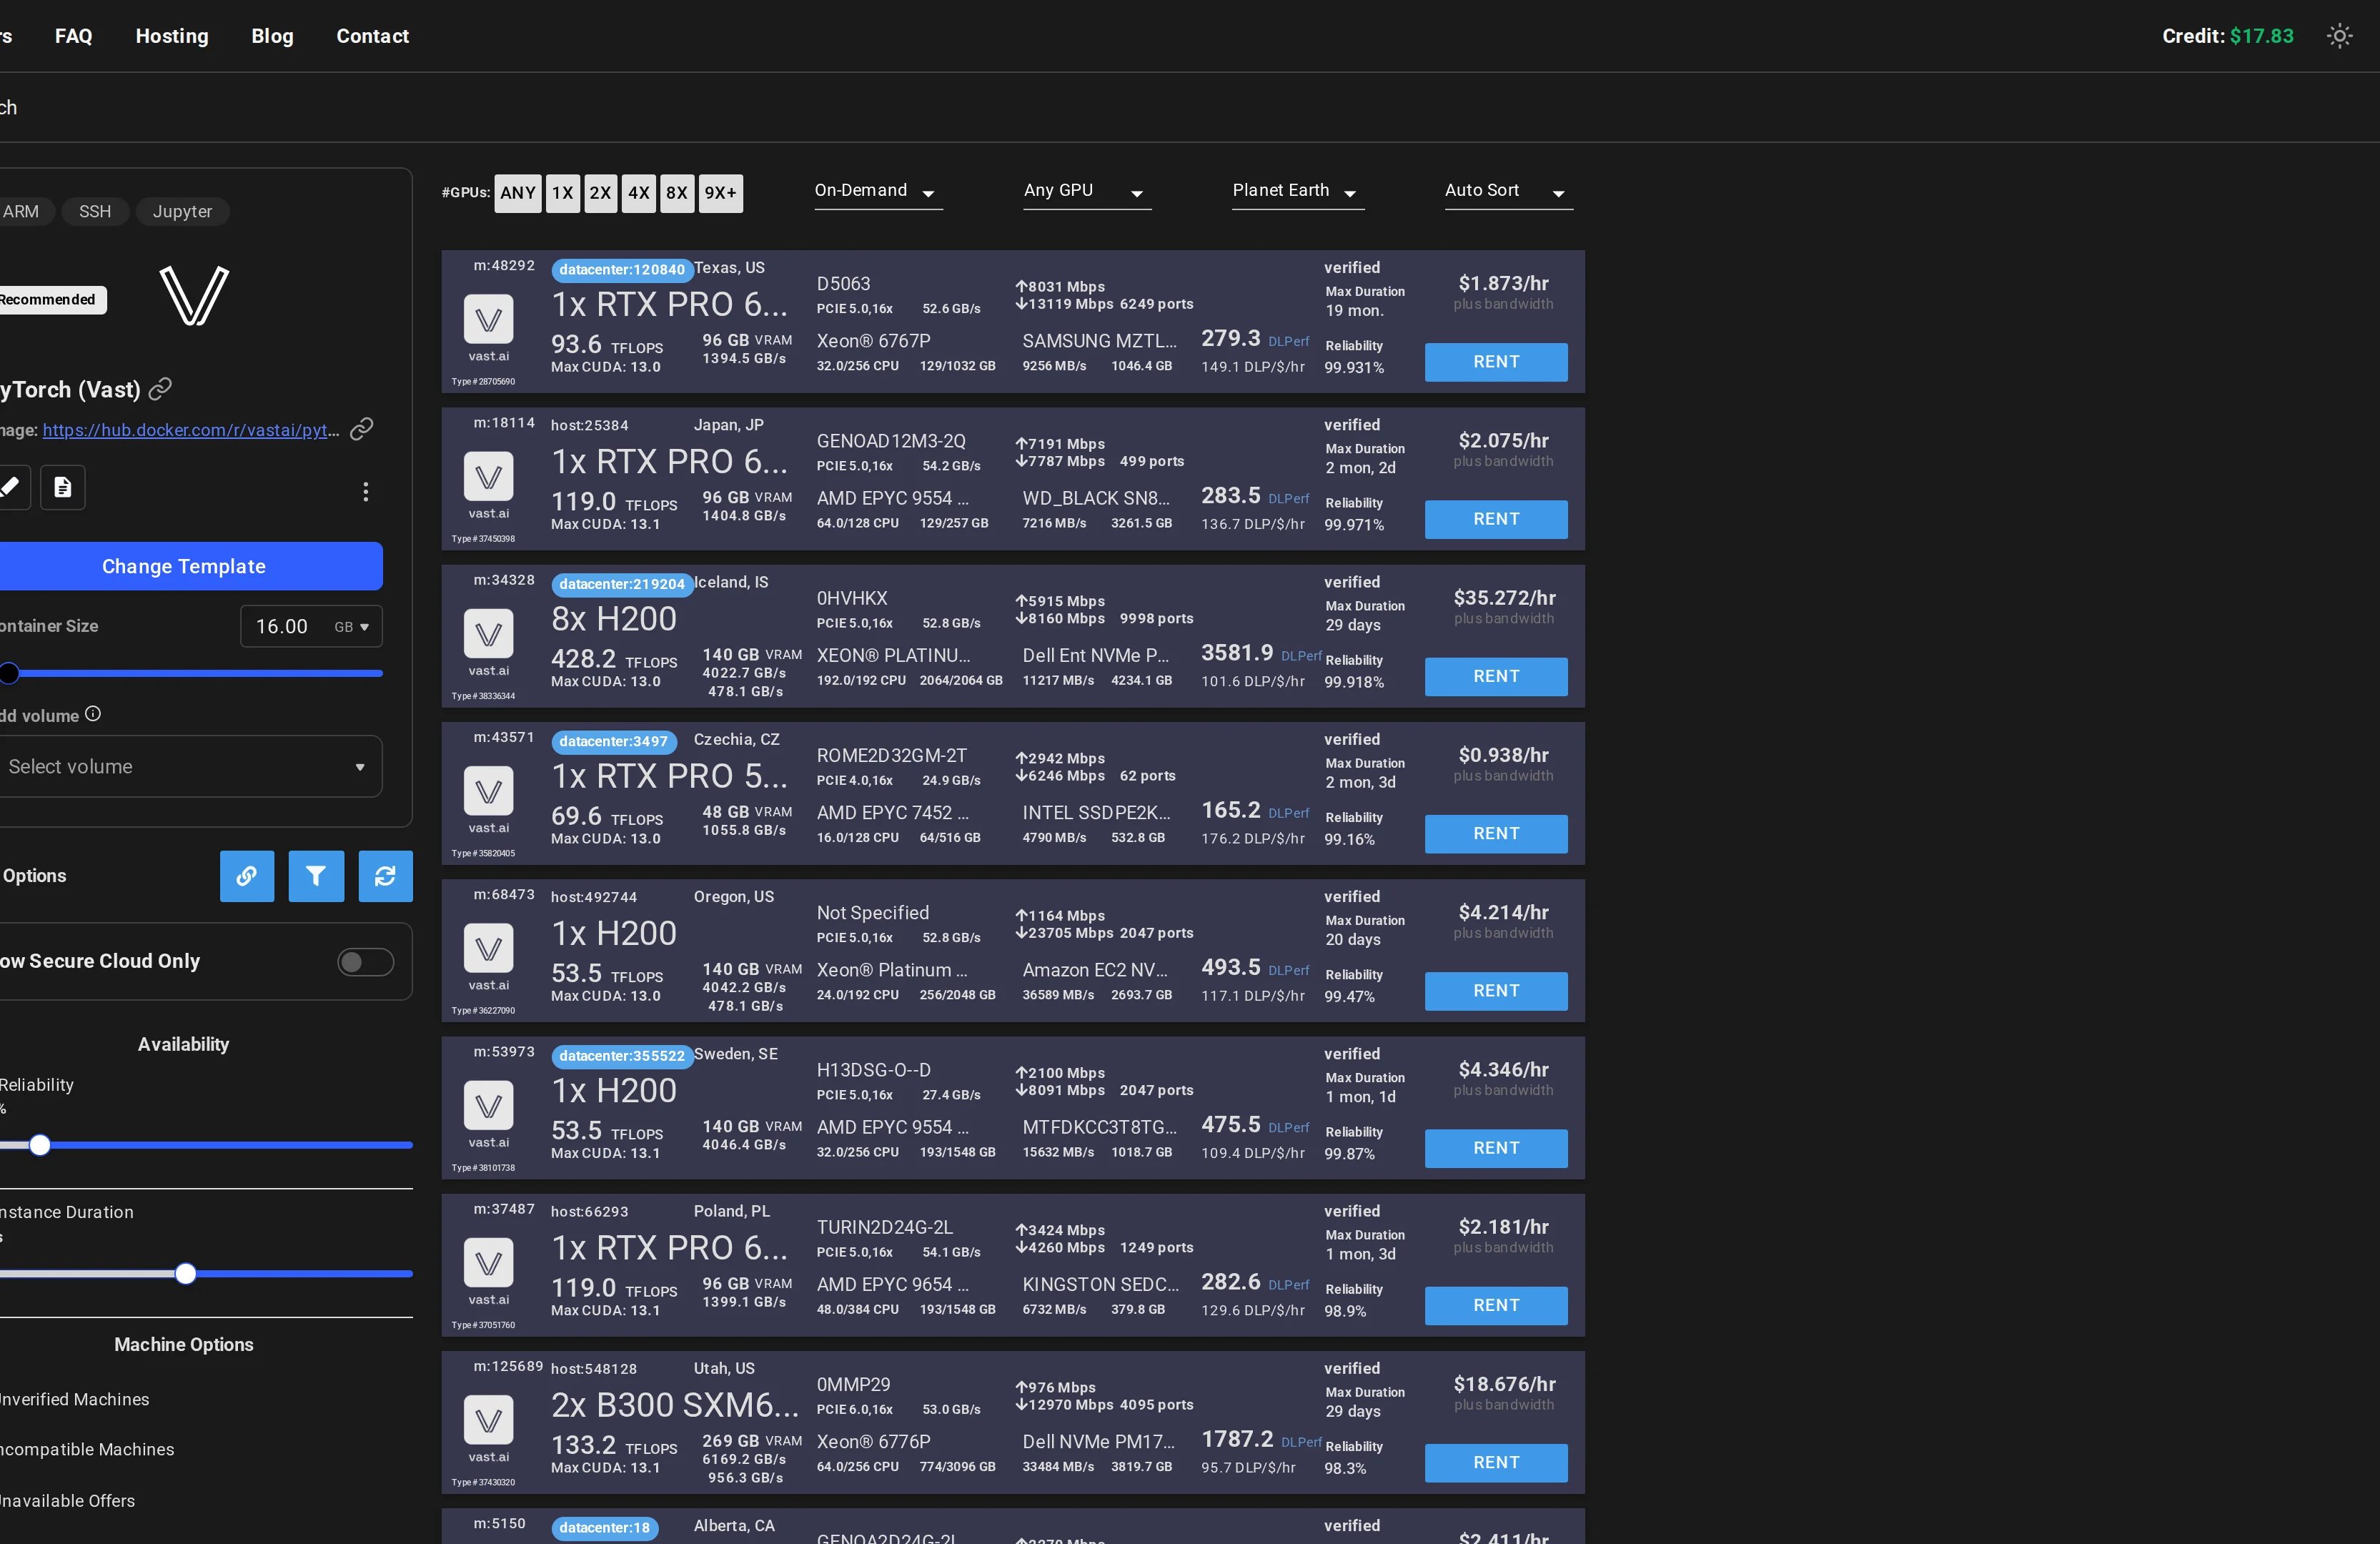Click the link icon beside docker image URL

tap(362, 429)
